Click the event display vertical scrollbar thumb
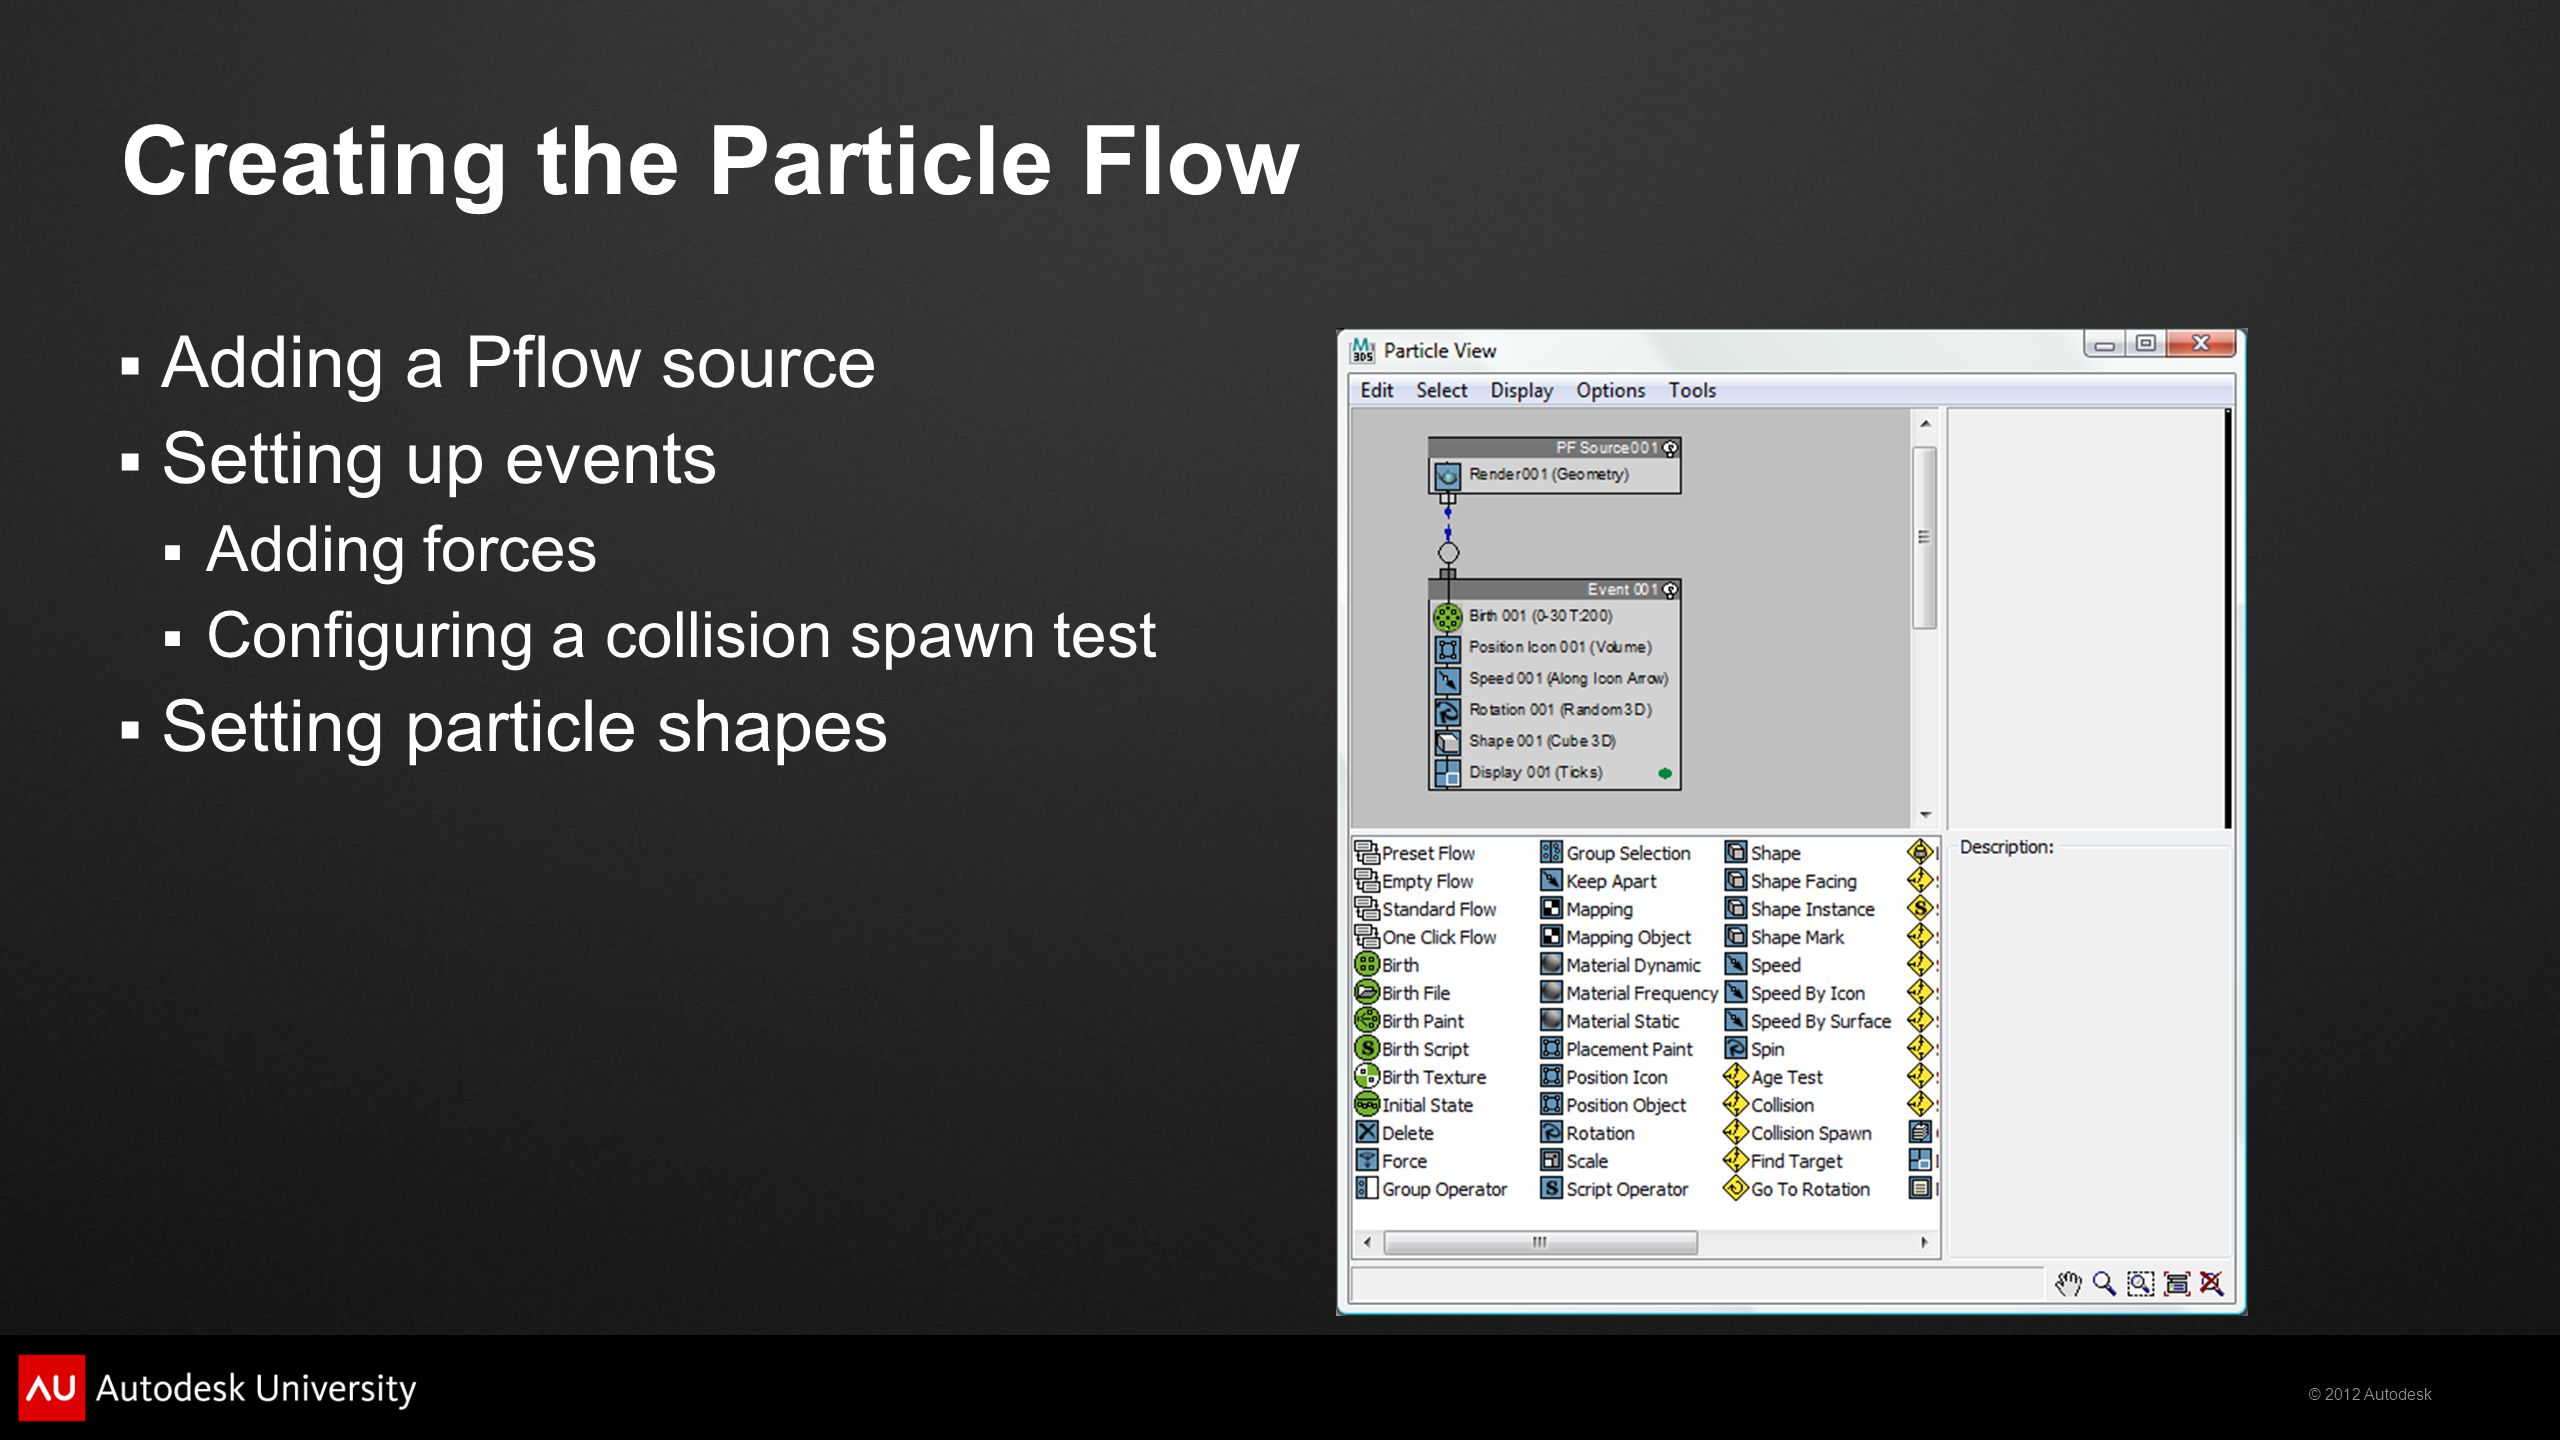This screenshot has height=1440, width=2560. (1924, 537)
